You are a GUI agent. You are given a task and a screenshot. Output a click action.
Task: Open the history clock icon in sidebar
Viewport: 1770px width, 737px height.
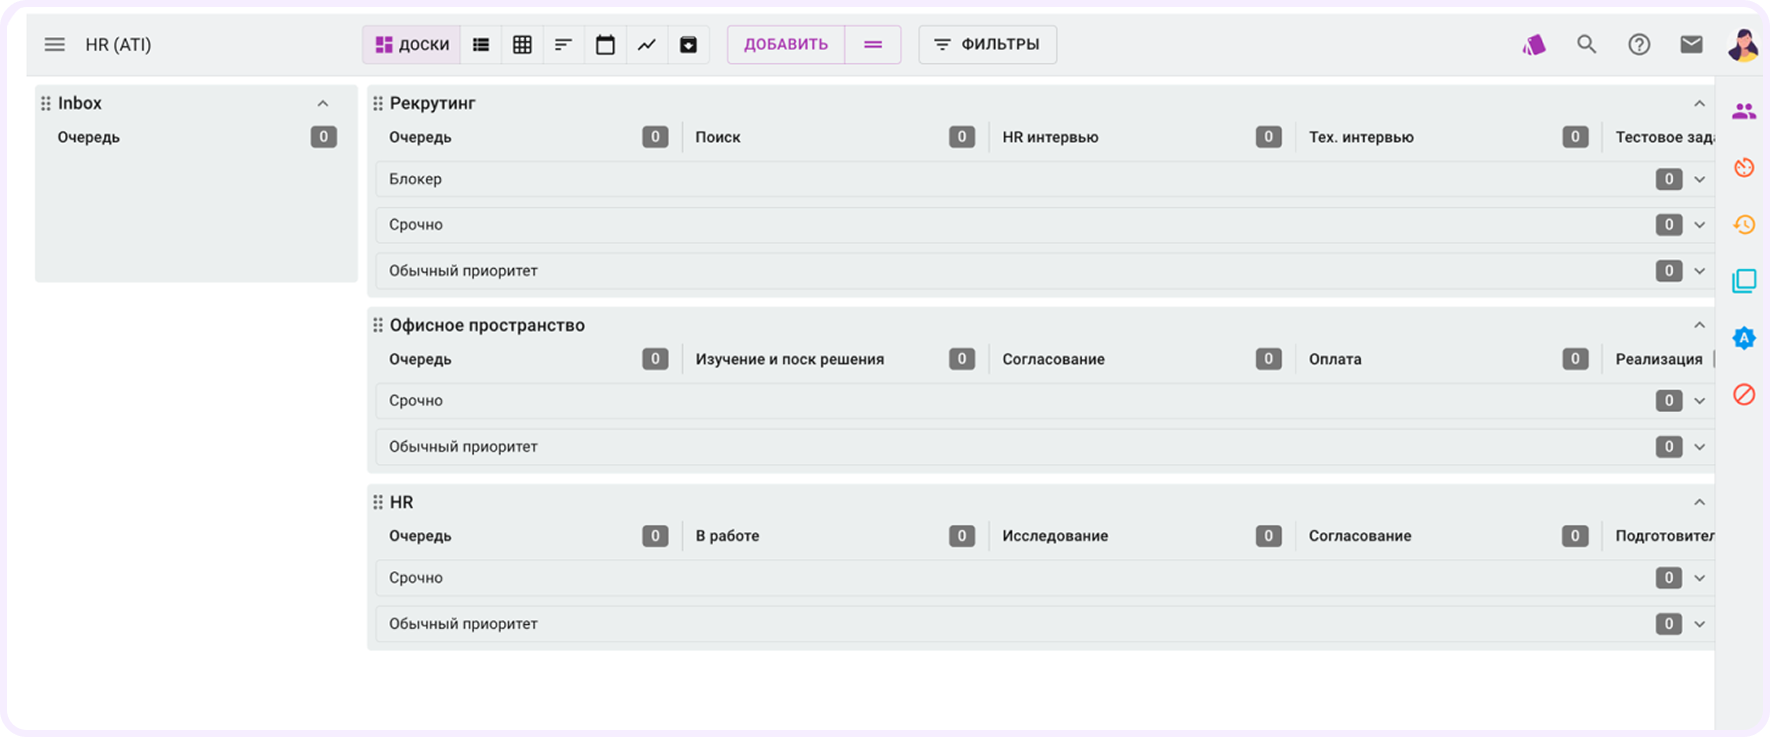1744,224
